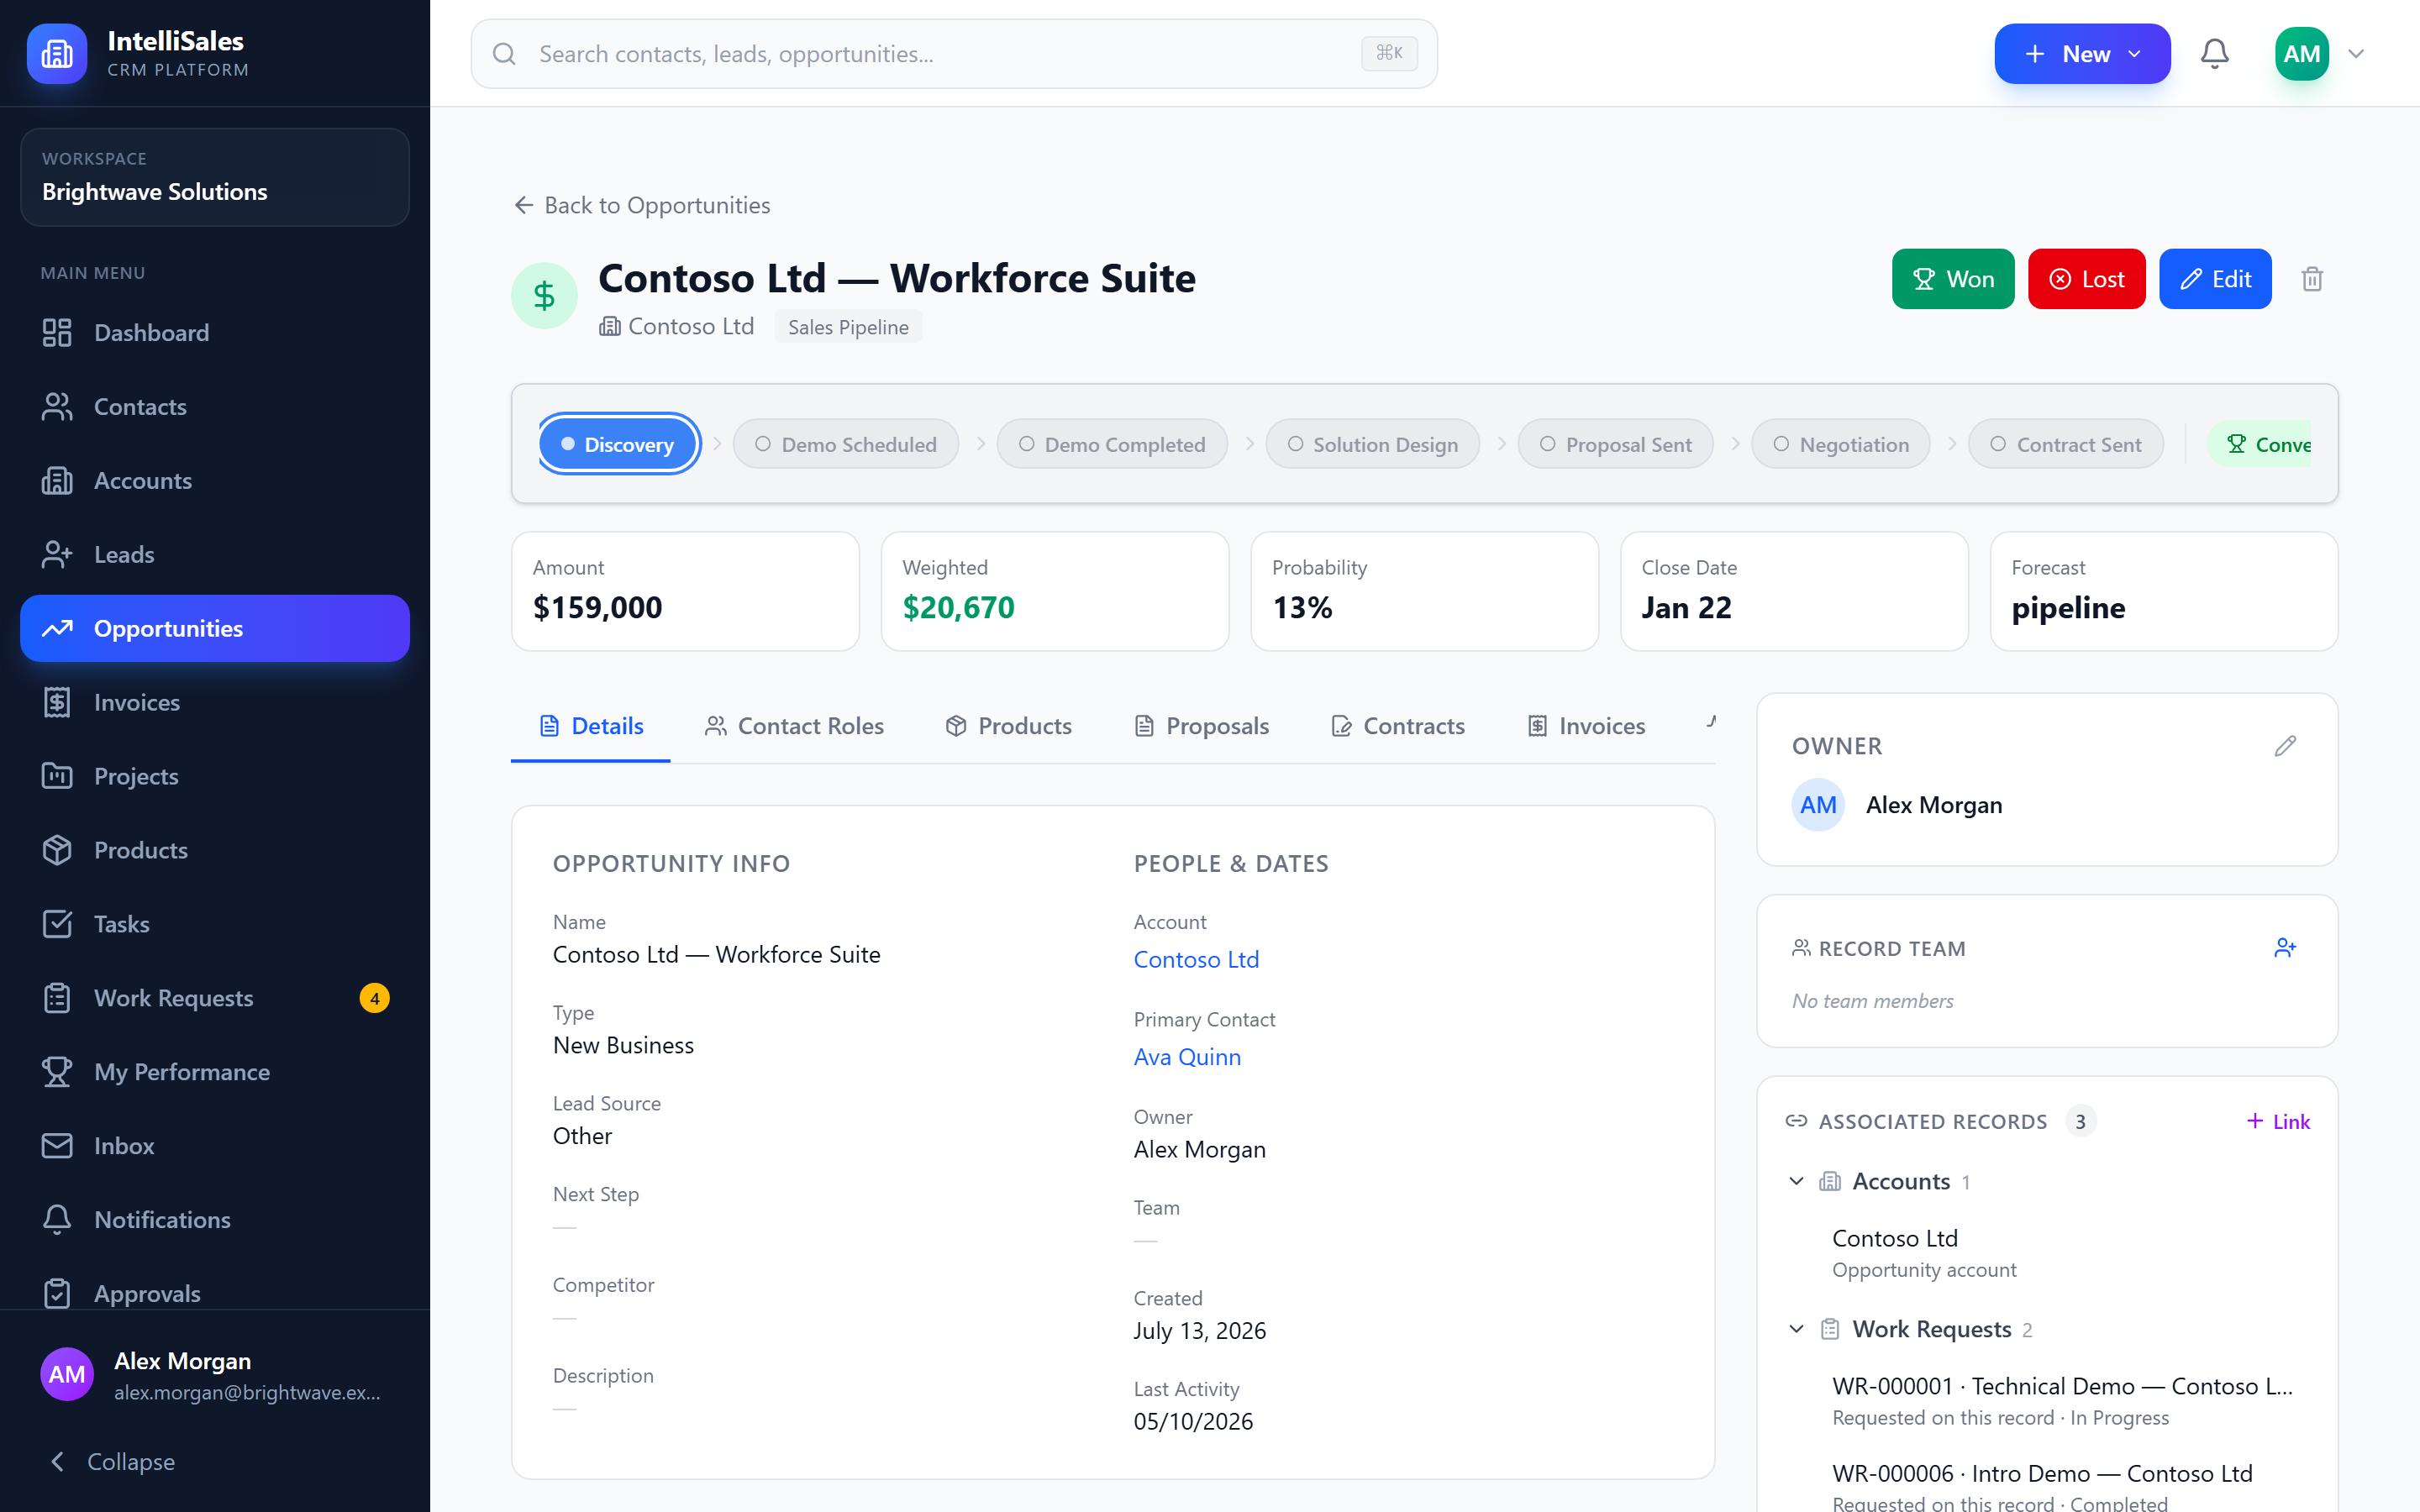Click the search magnifier icon
Viewport: 2420px width, 1512px height.
pyautogui.click(x=505, y=54)
